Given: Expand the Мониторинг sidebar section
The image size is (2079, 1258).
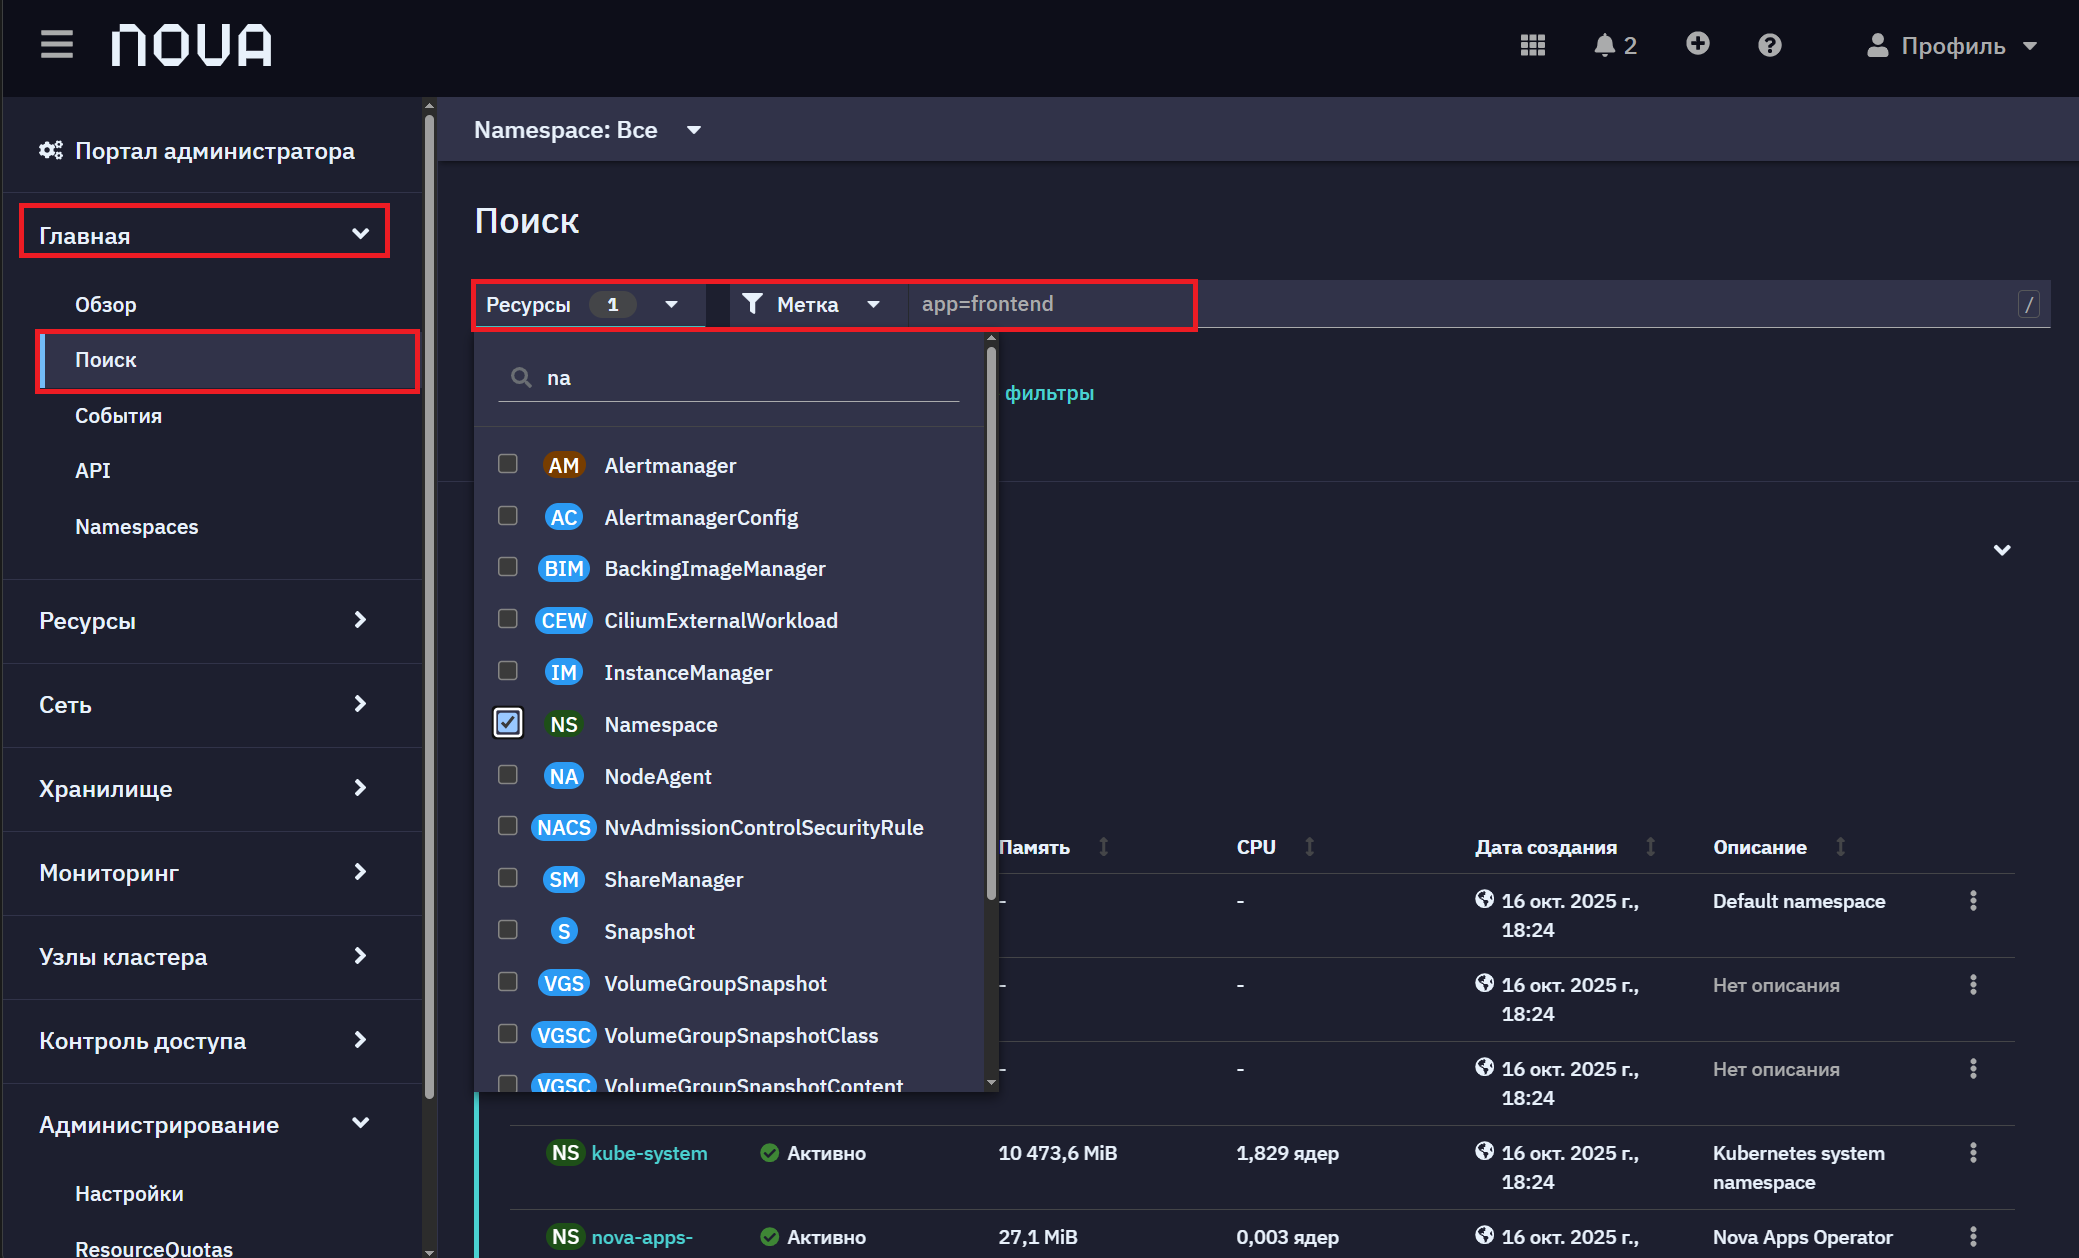Looking at the screenshot, I should (204, 873).
